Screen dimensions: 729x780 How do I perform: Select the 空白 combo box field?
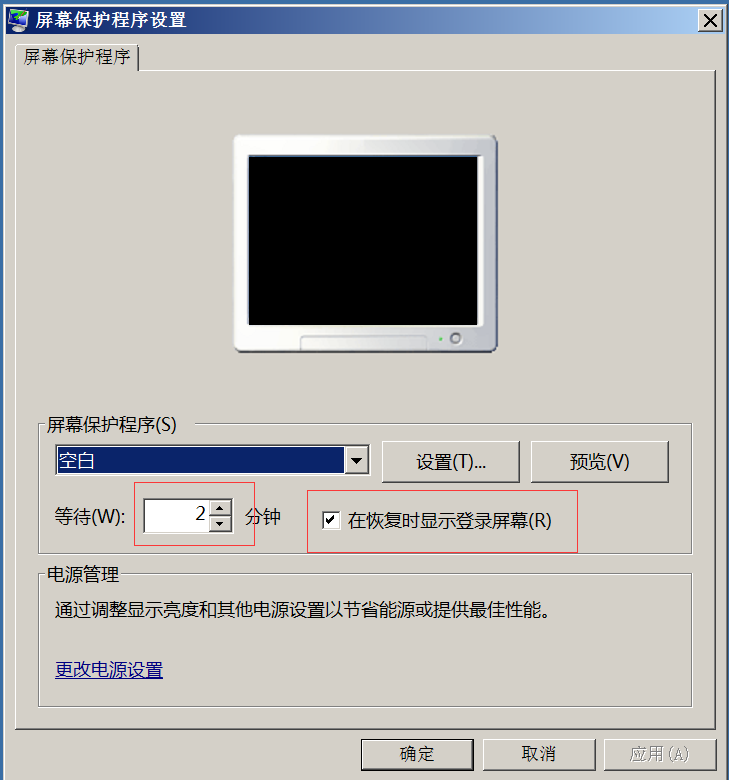pos(212,460)
